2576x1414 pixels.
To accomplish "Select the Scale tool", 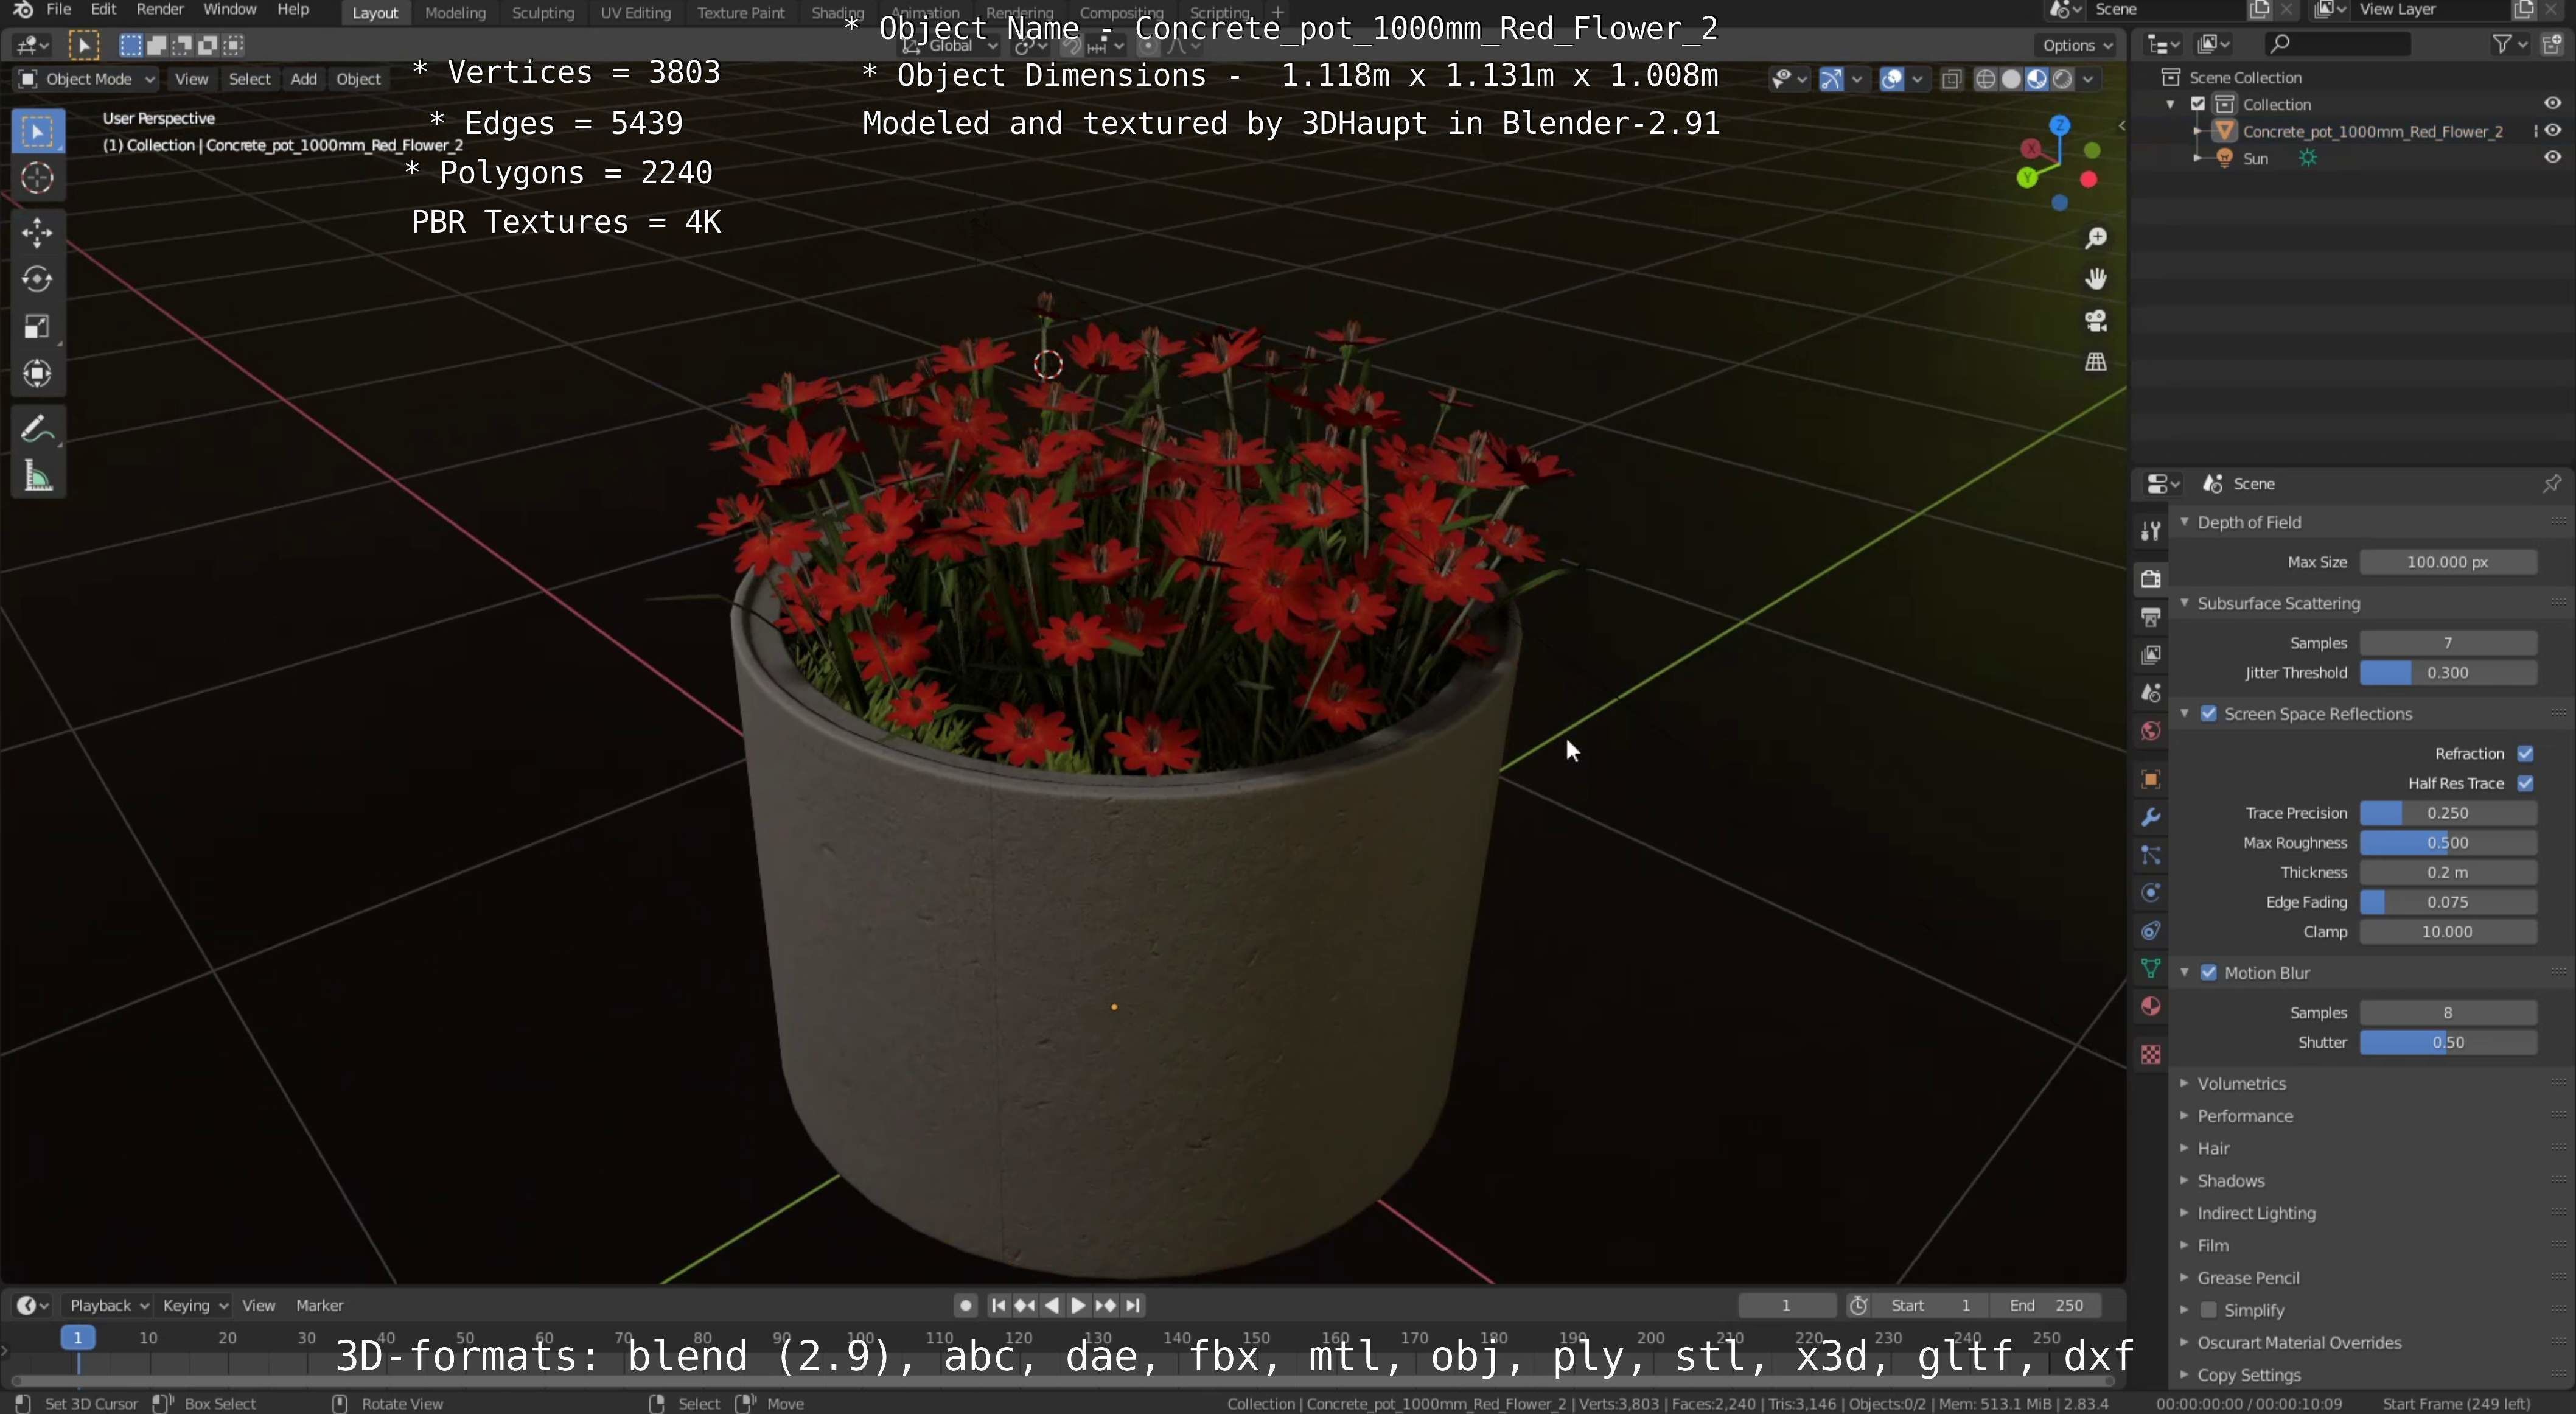I will [x=38, y=326].
